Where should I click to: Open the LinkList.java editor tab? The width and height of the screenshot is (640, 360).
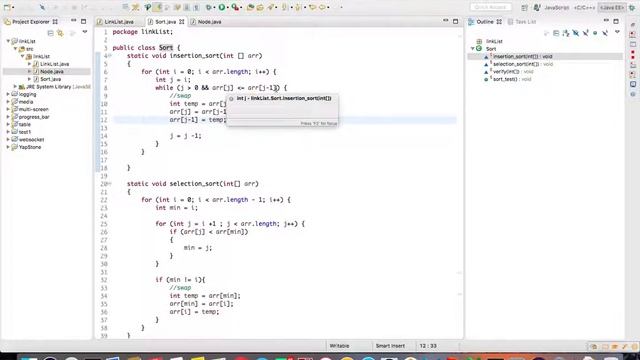[119, 22]
